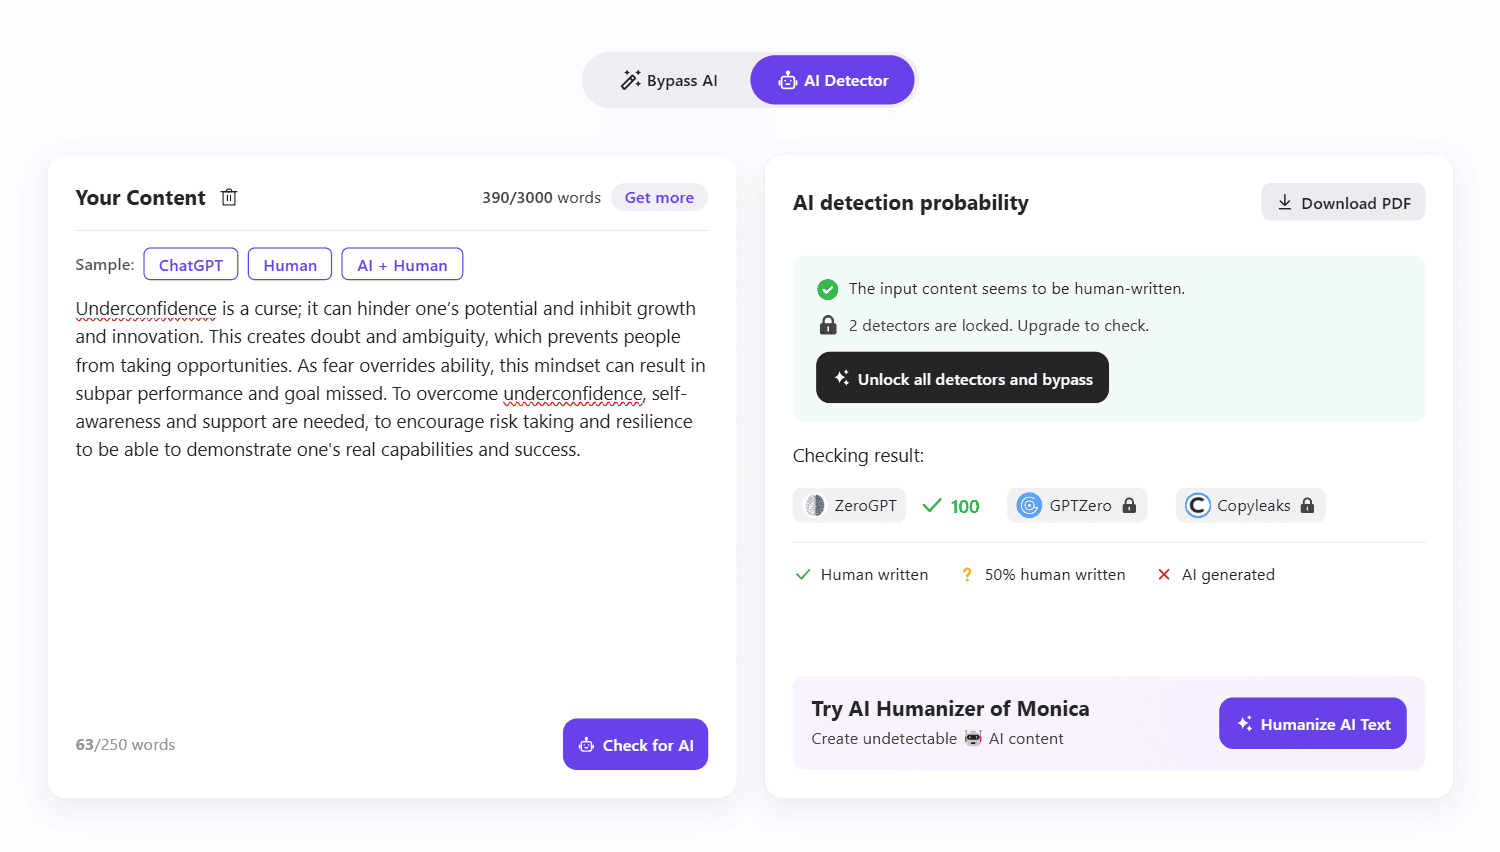Click the Copyleaks logo icon

[1198, 506]
